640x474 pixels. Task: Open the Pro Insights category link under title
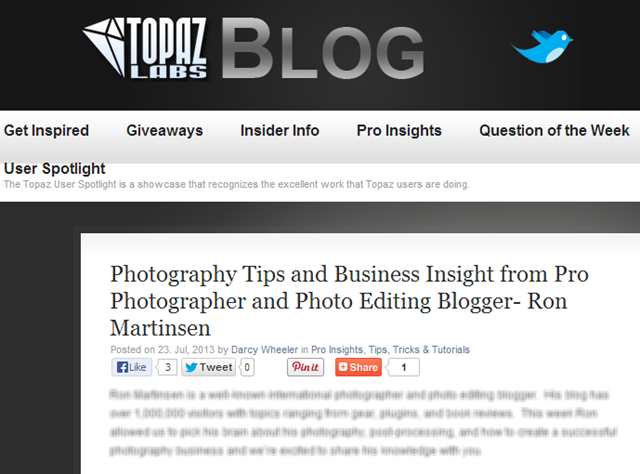pyautogui.click(x=337, y=350)
